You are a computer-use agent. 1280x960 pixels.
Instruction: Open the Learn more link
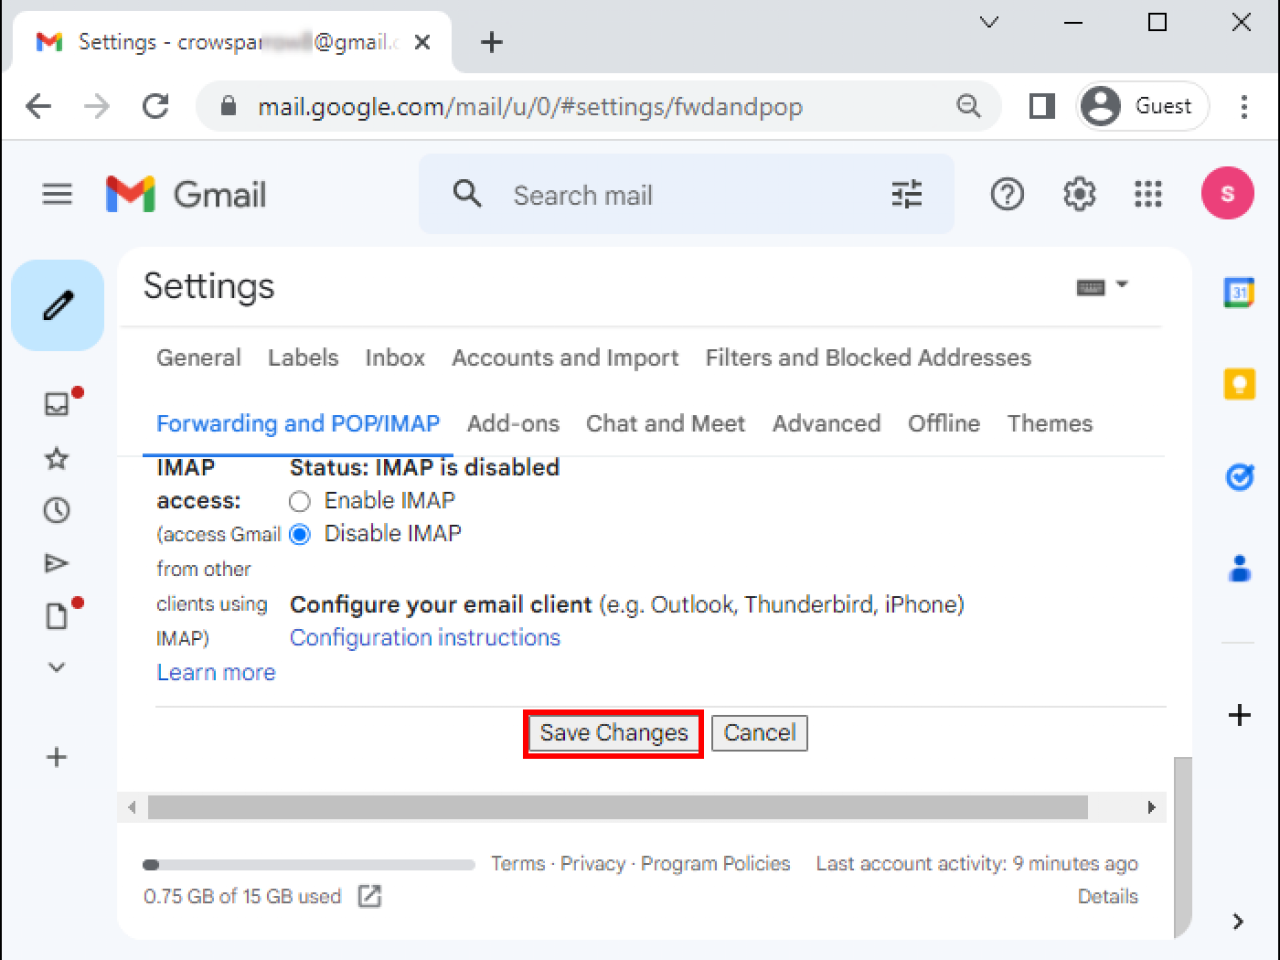[216, 673]
